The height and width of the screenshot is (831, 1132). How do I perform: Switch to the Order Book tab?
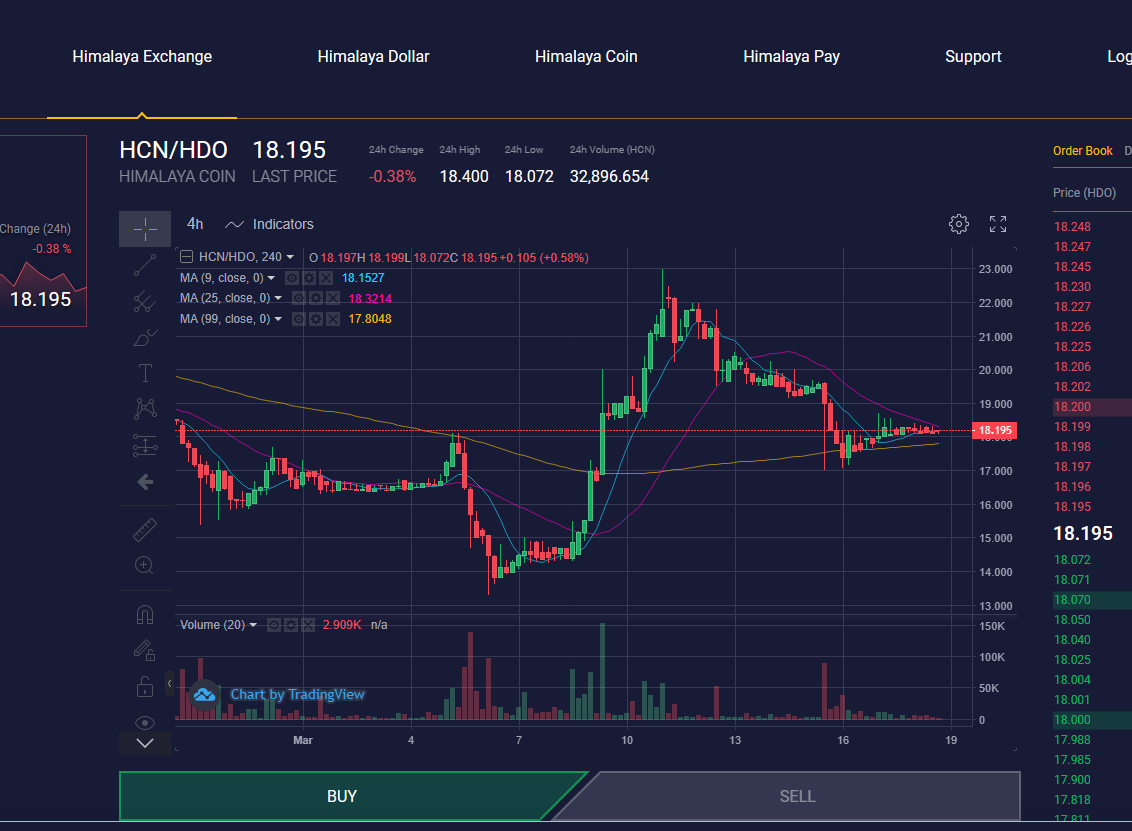point(1082,151)
